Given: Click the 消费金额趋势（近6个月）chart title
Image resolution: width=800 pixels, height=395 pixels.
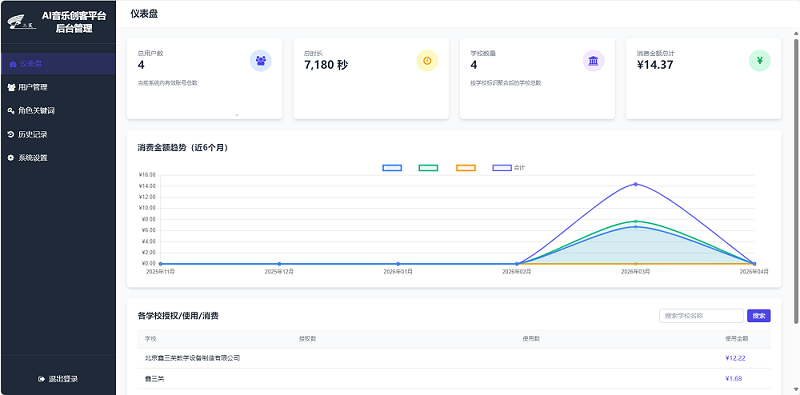Looking at the screenshot, I should (183, 148).
